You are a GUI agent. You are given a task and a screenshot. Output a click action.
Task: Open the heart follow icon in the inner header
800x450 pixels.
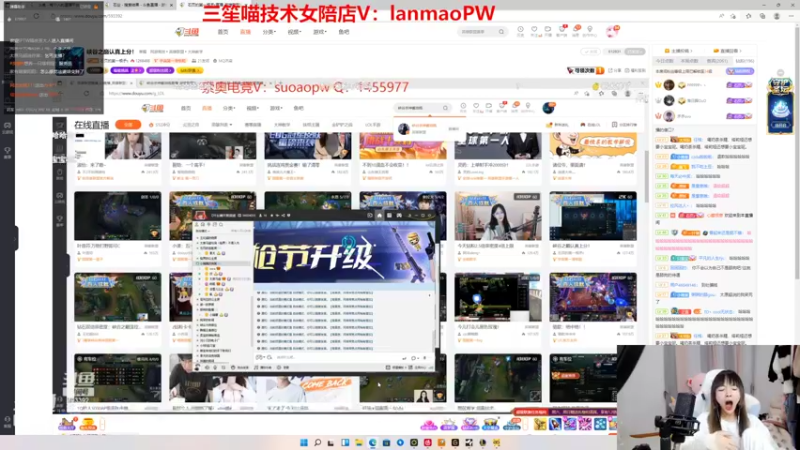pyautogui.click(x=476, y=107)
